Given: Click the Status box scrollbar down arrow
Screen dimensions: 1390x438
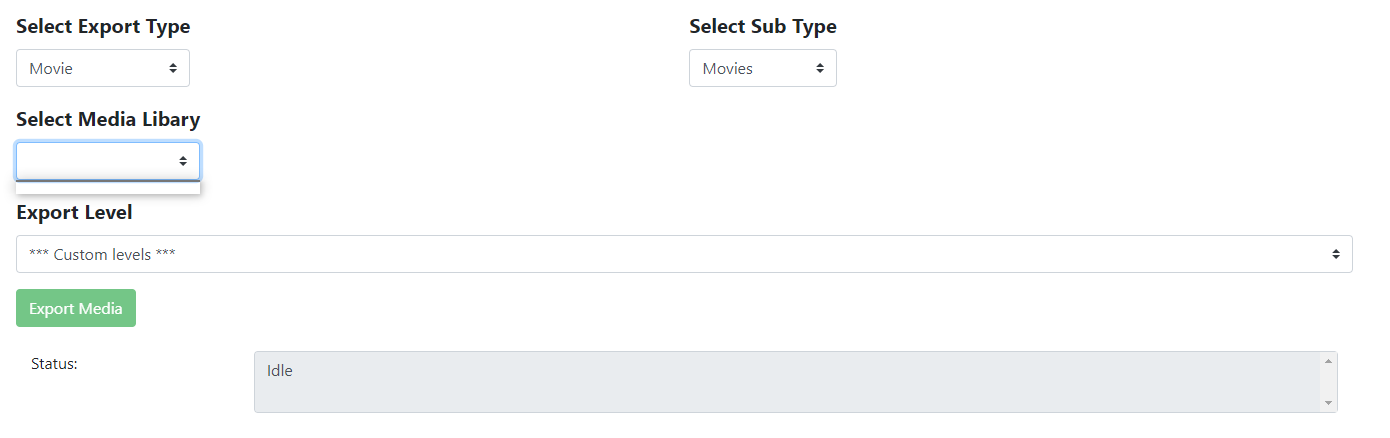Looking at the screenshot, I should [x=1328, y=402].
